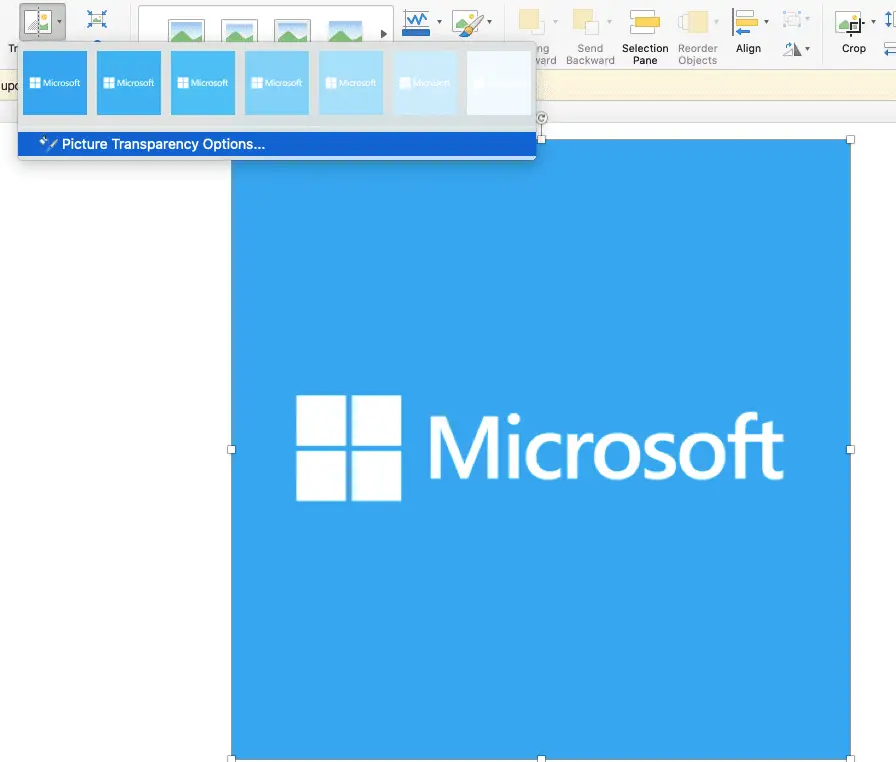Click the Align icon
Viewport: 896px width, 762px height.
click(x=745, y=22)
